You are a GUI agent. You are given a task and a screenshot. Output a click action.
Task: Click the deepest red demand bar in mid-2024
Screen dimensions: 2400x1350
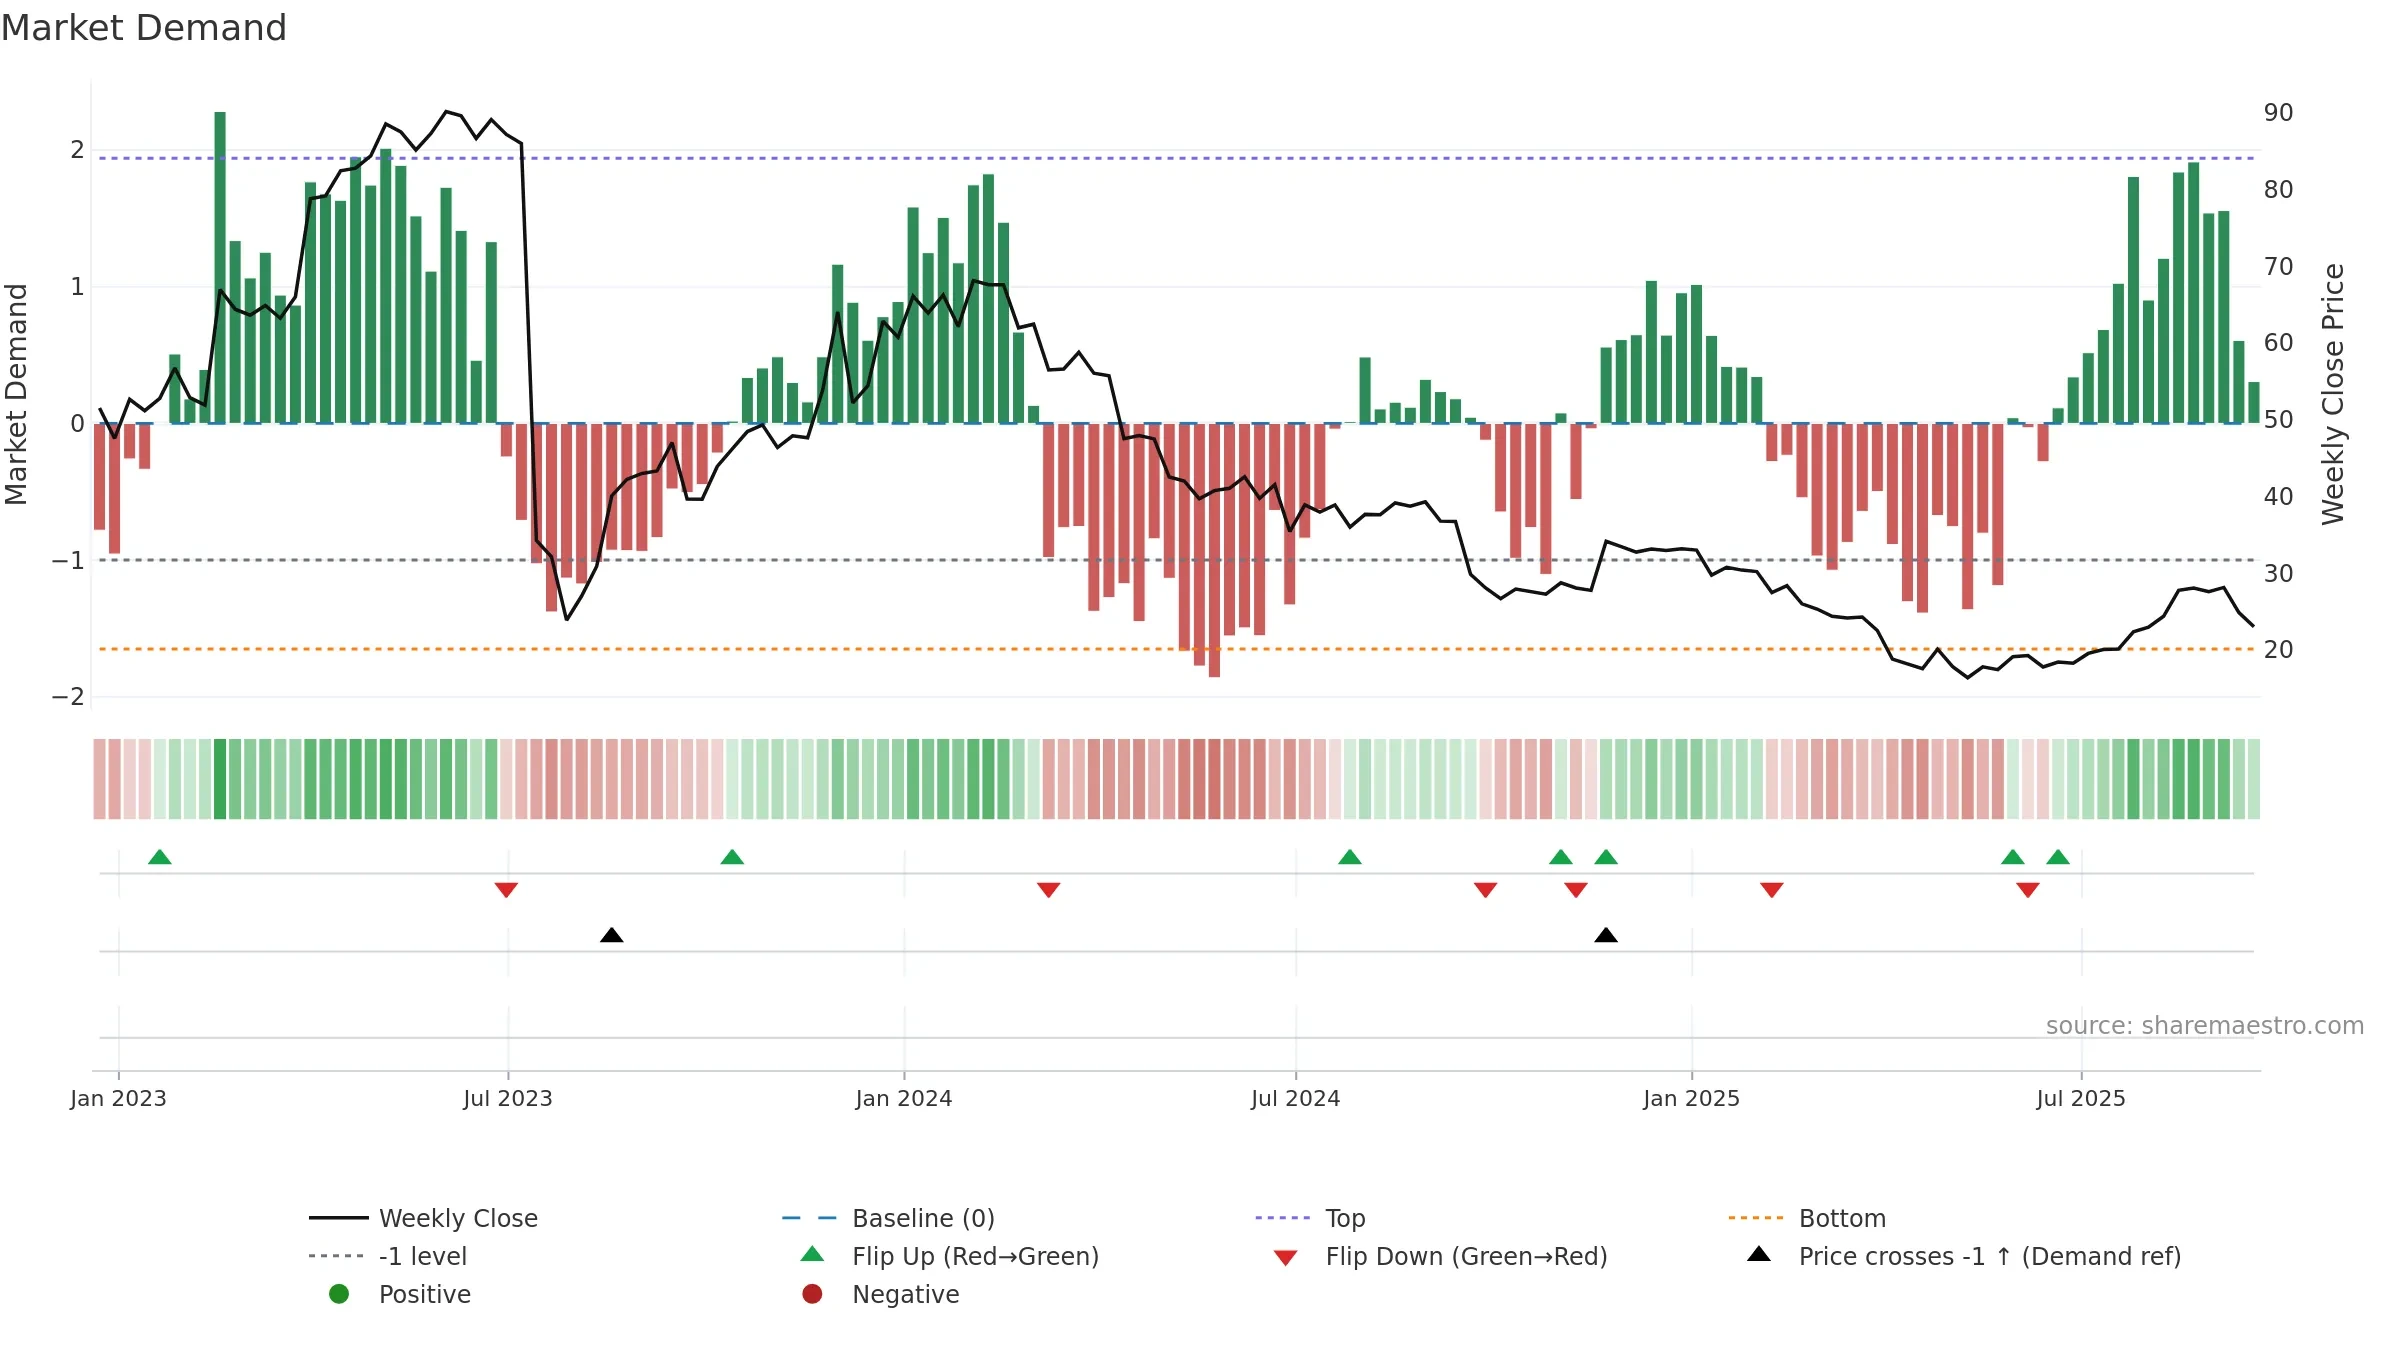[x=1214, y=550]
